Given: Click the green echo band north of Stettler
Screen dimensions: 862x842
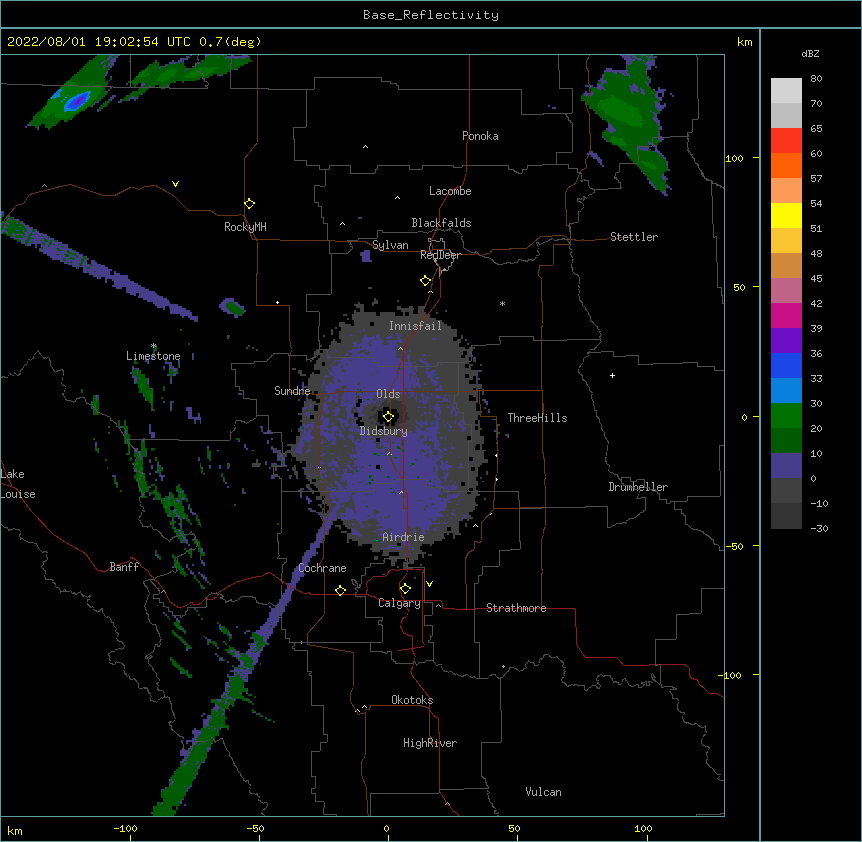Looking at the screenshot, I should tap(629, 124).
